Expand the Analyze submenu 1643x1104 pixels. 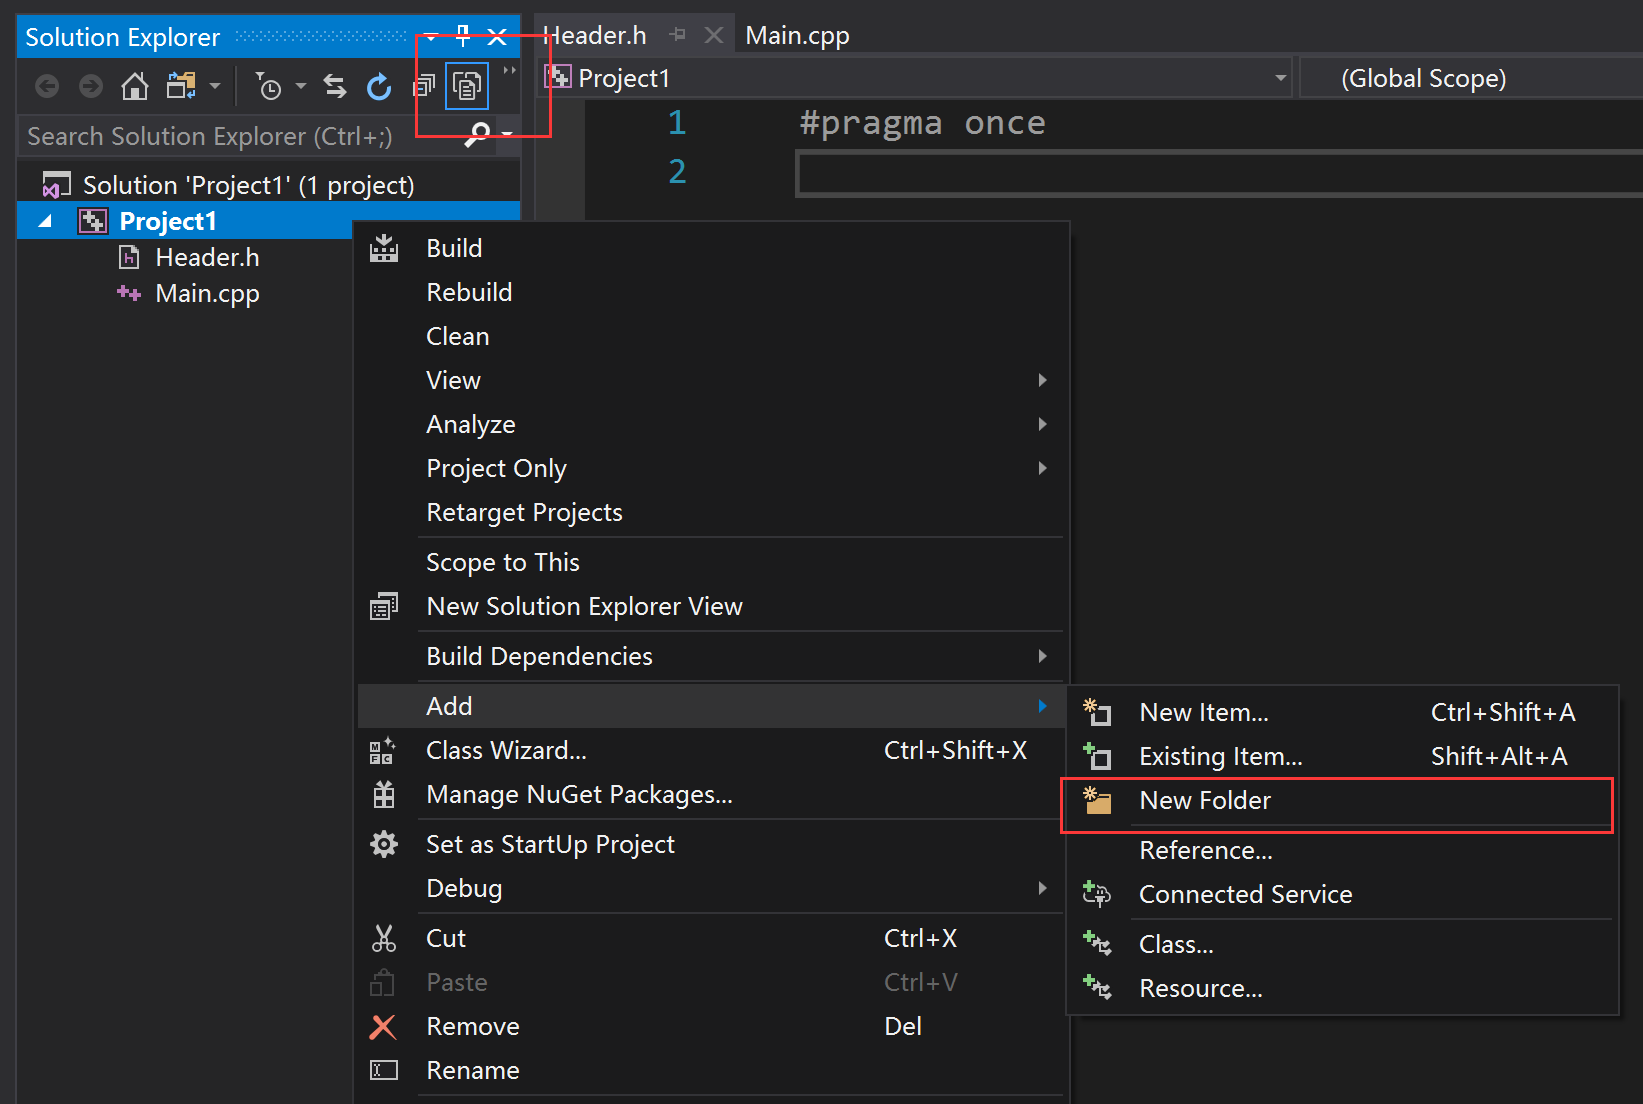point(712,424)
